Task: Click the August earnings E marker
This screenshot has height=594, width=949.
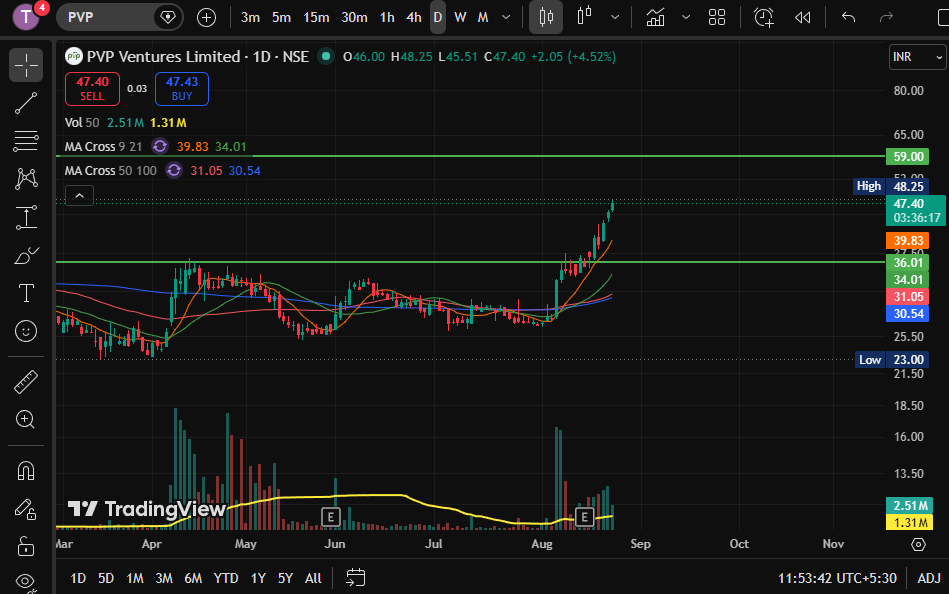Action: pyautogui.click(x=584, y=517)
